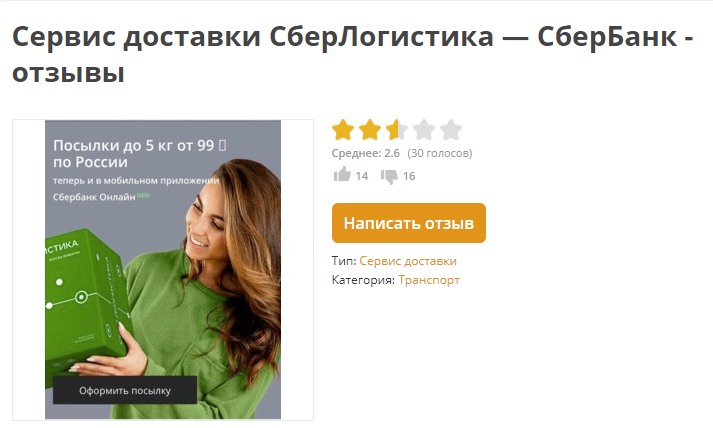
Task: Click the 30 голосов vote count
Action: [x=440, y=153]
